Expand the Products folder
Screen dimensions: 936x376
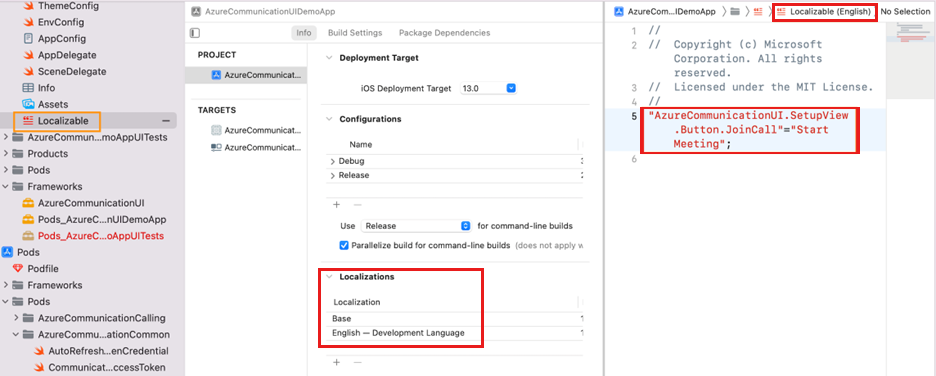[5, 153]
